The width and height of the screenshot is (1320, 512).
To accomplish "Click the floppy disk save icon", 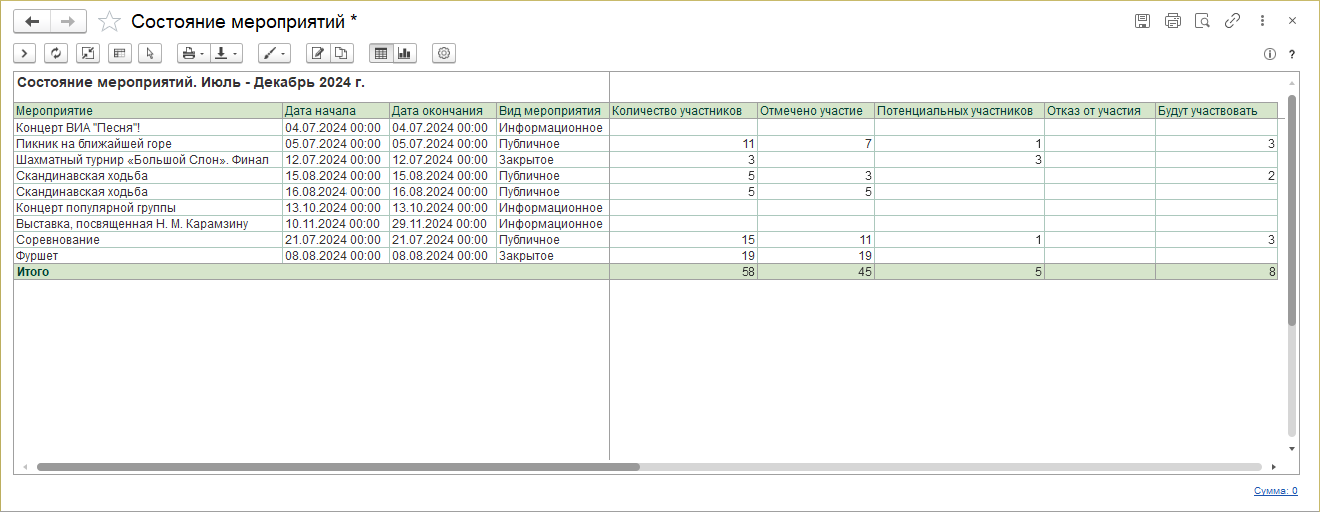I will (1142, 21).
